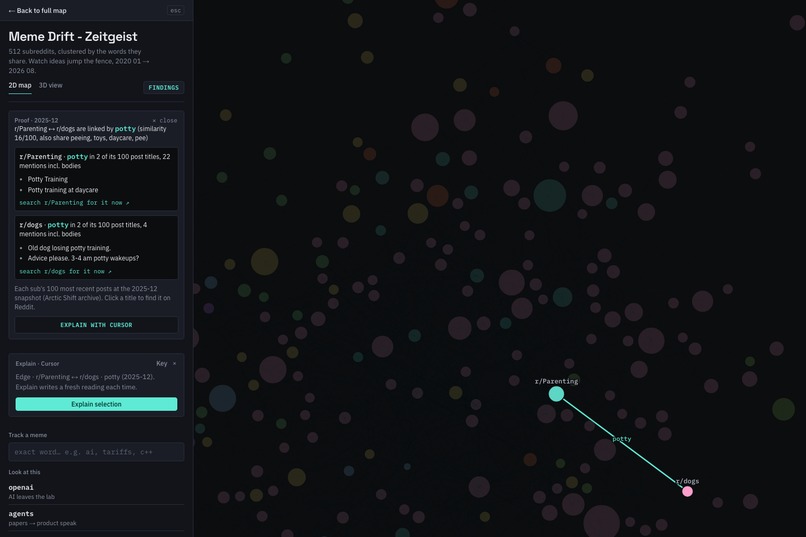The width and height of the screenshot is (806, 537).
Task: Select the agents meme suggestion
Action: [x=96, y=518]
